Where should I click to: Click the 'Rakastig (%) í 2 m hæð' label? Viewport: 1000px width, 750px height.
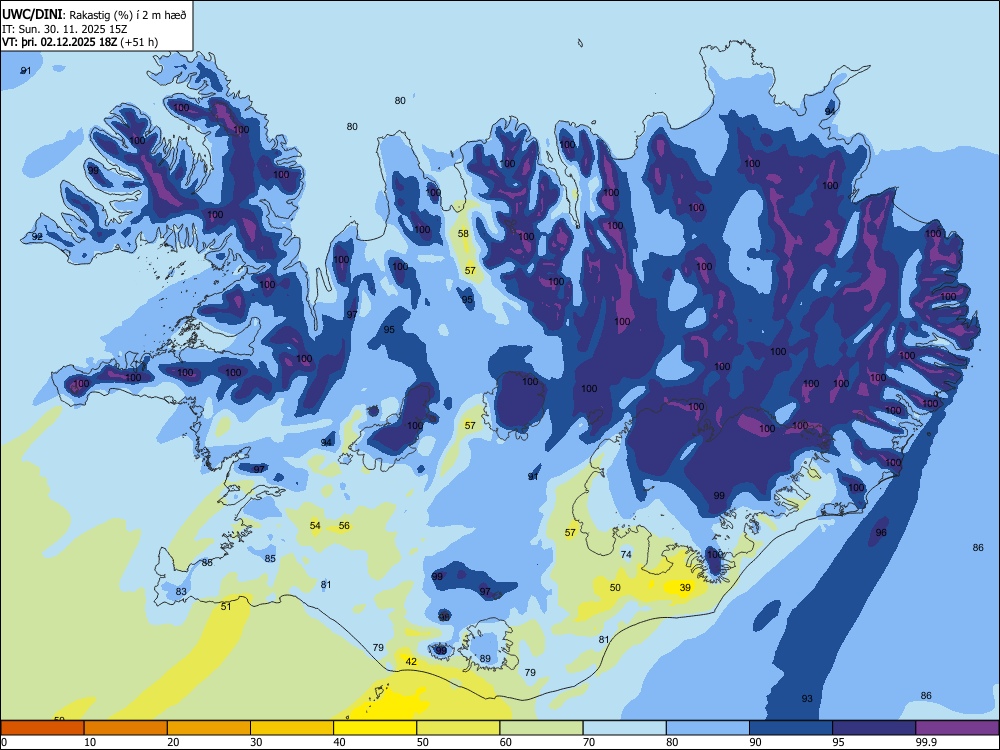click(x=128, y=15)
